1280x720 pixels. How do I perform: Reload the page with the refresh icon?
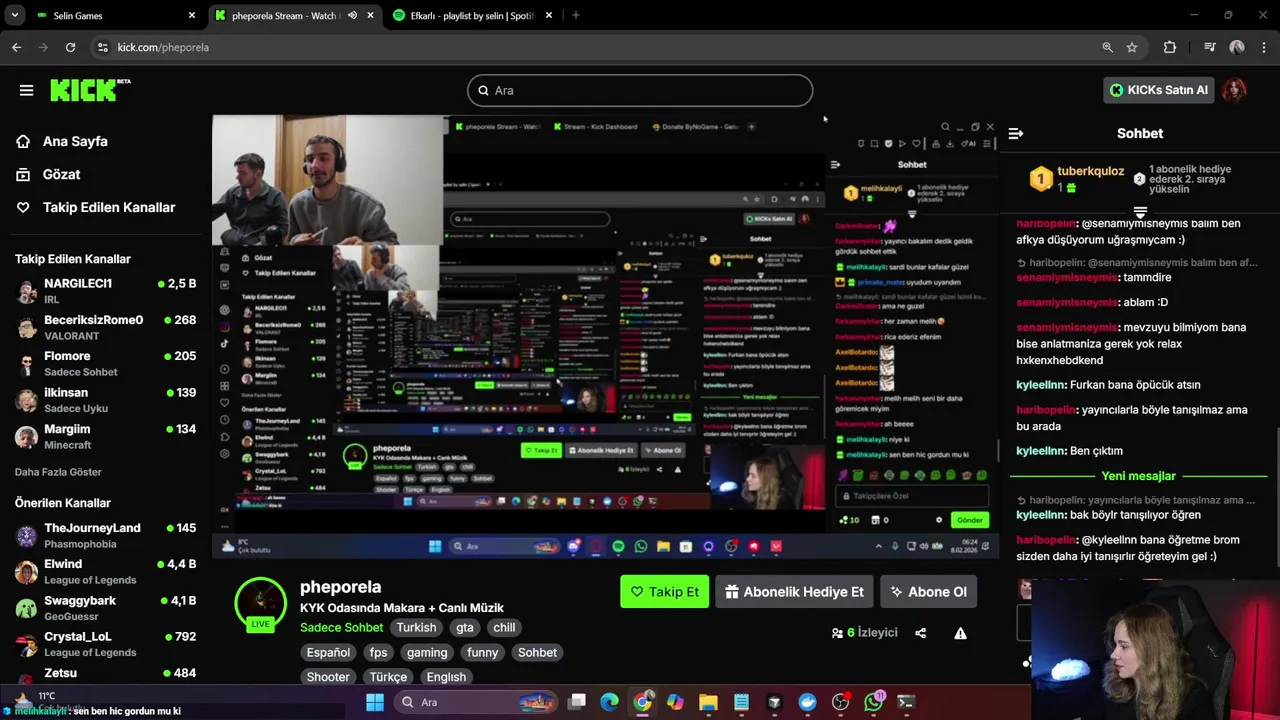click(x=70, y=47)
